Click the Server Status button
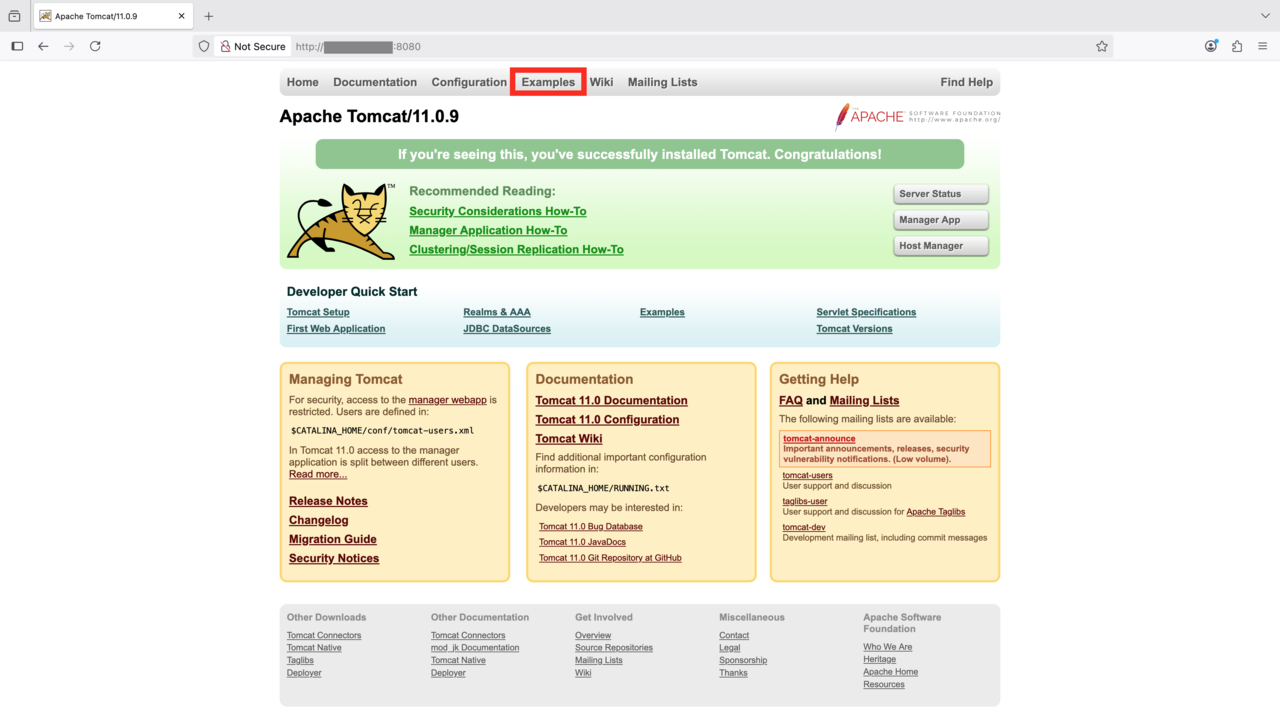This screenshot has height=720, width=1280. click(940, 193)
